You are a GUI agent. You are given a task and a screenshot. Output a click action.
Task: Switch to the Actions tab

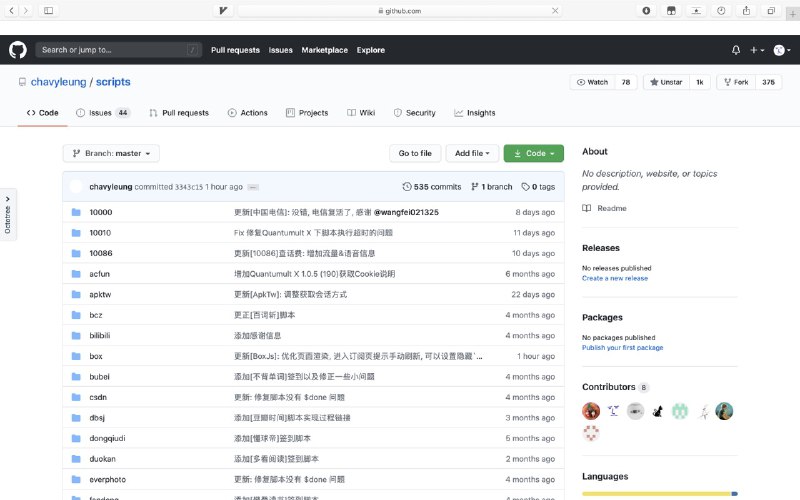tap(247, 113)
